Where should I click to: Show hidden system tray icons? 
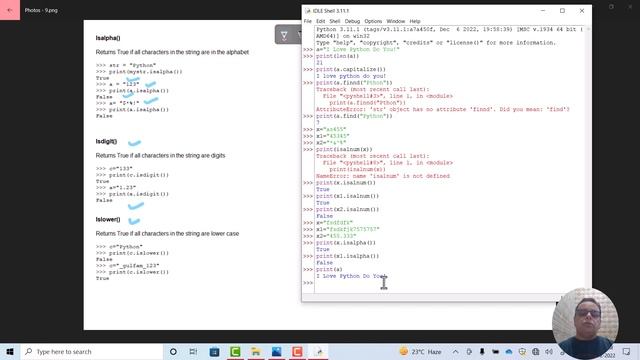[x=456, y=351]
